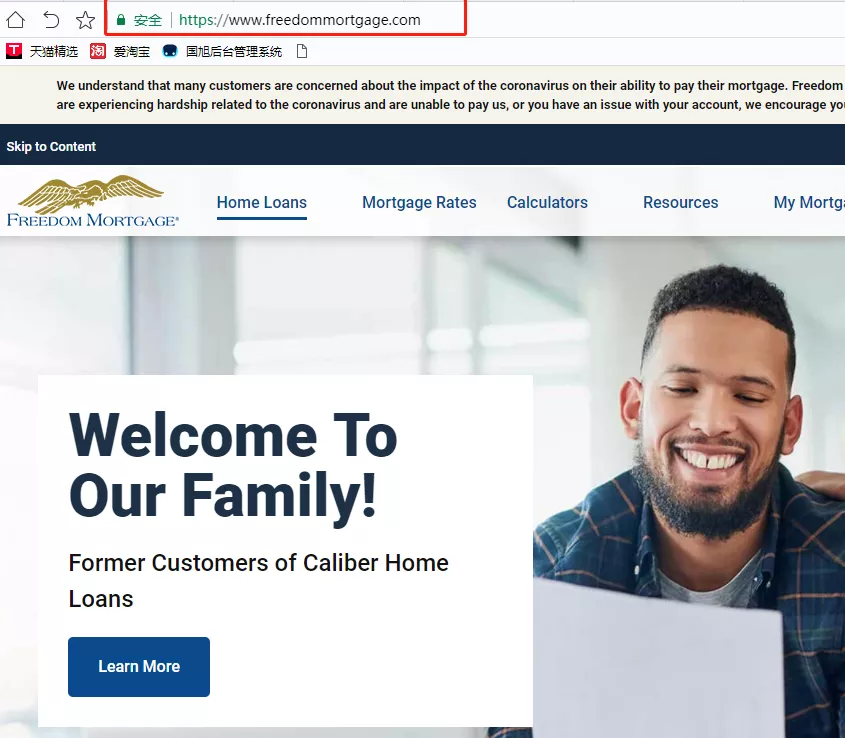Open the Resources menu
Image resolution: width=845 pixels, height=738 pixels.
coord(681,203)
